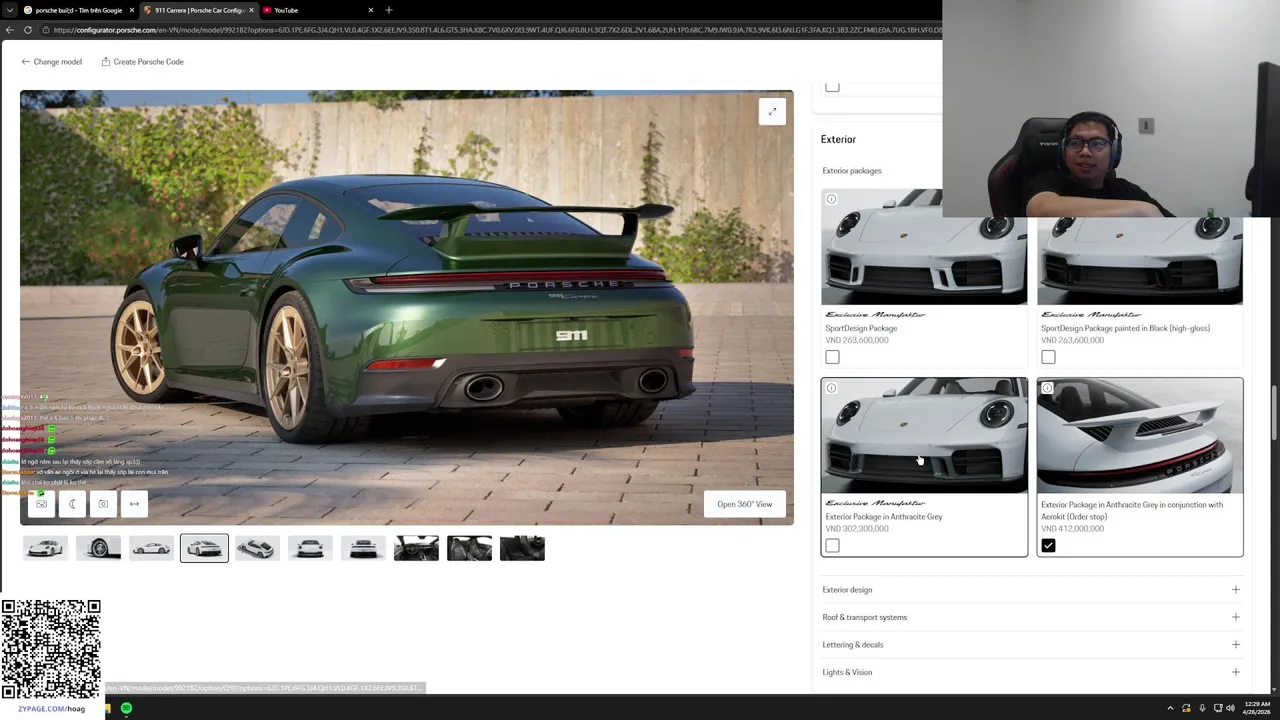Click browser back arrow

pos(9,30)
